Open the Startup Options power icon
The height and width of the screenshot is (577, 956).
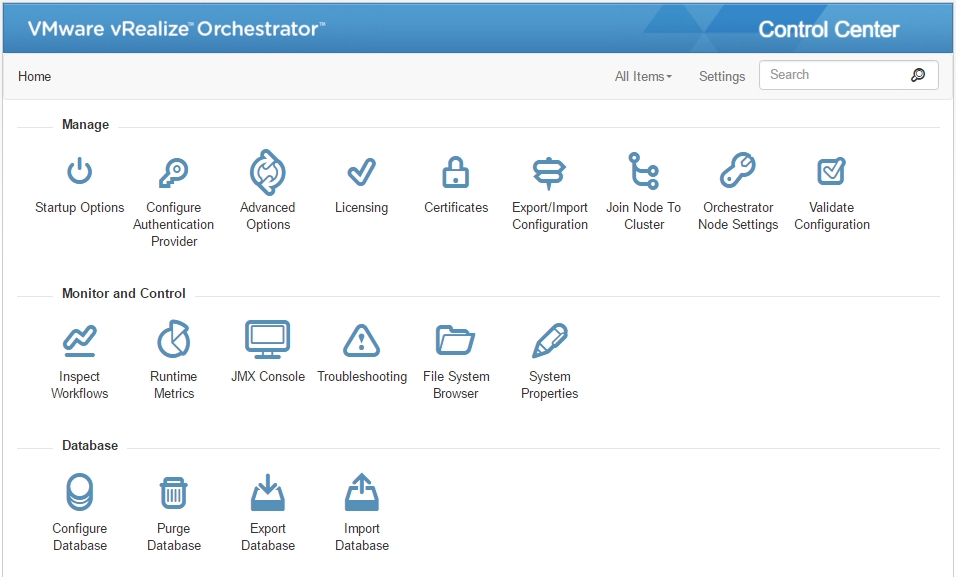coord(80,171)
